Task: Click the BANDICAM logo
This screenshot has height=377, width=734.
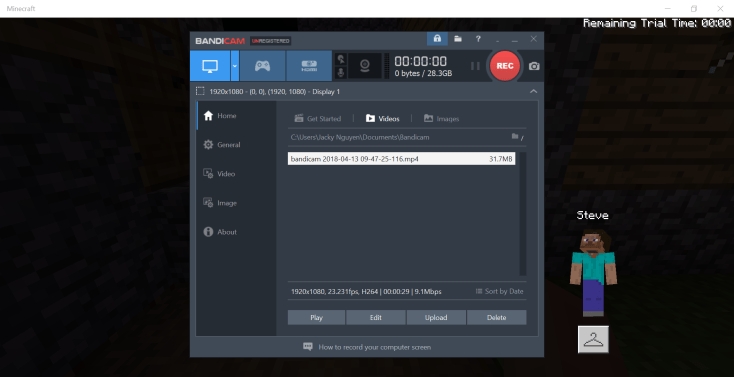Action: (220, 41)
